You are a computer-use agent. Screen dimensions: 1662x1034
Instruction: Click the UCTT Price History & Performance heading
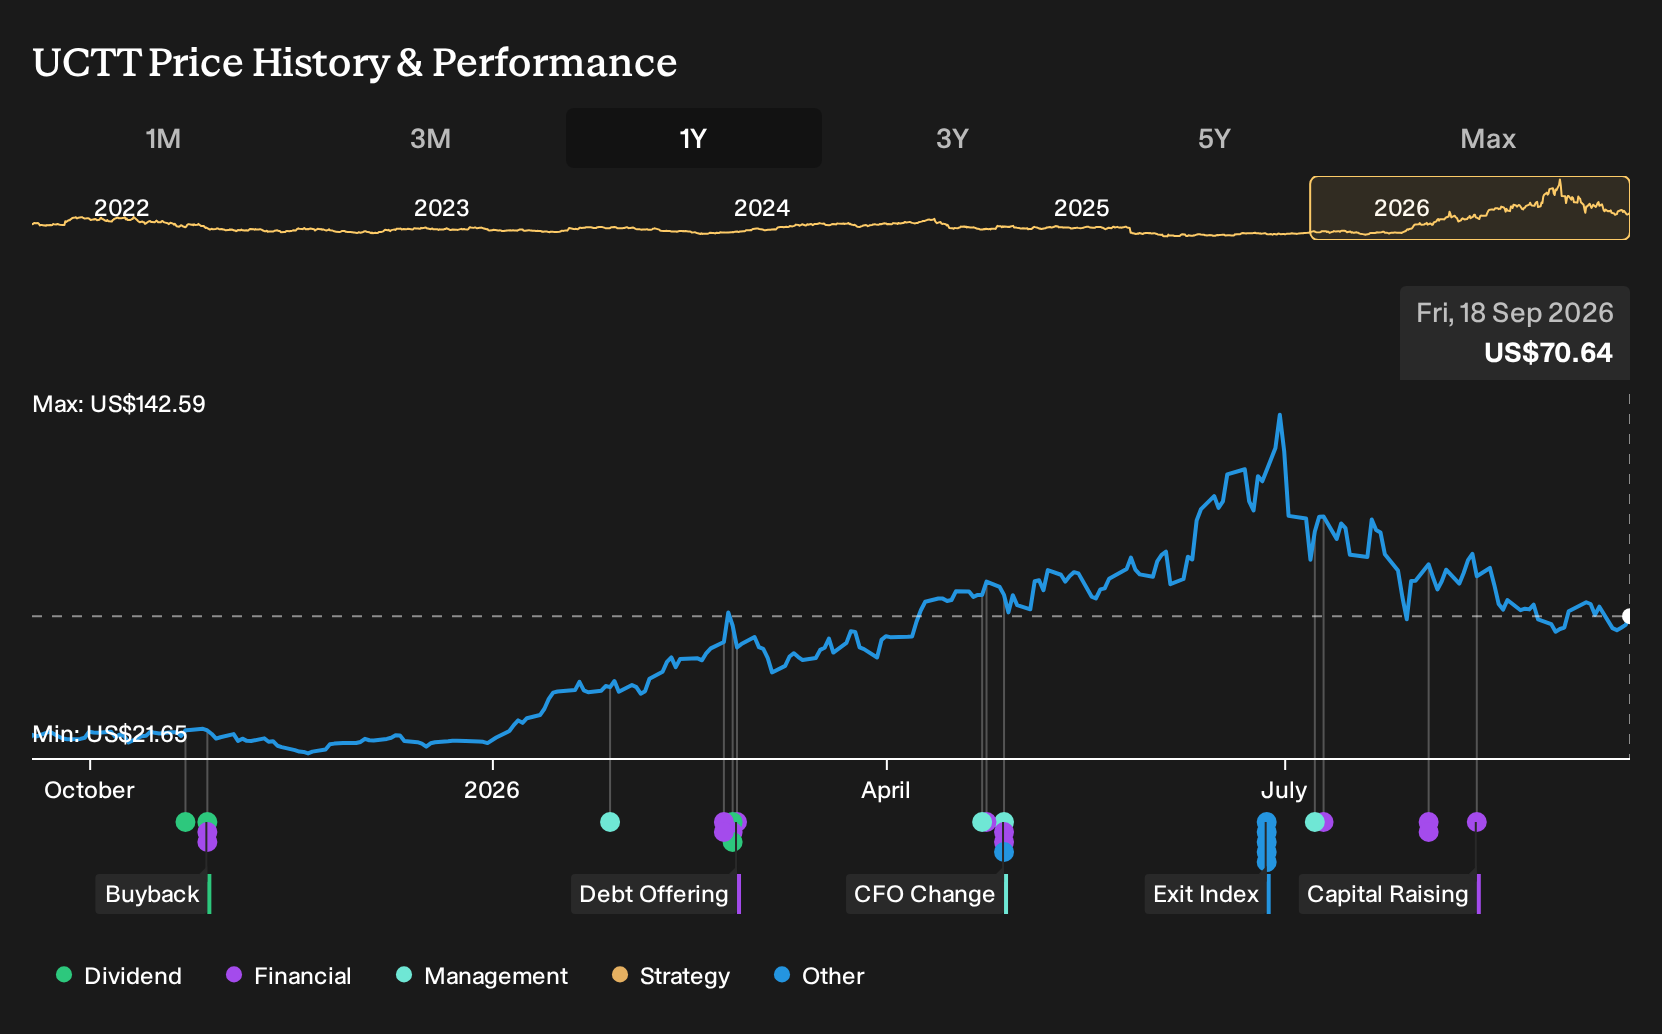(x=355, y=62)
